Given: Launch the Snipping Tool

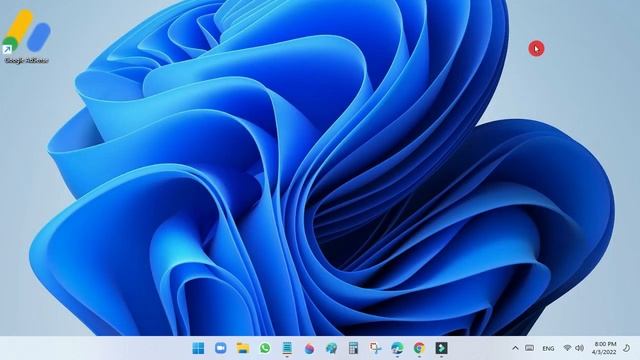Looking at the screenshot, I should [376, 348].
